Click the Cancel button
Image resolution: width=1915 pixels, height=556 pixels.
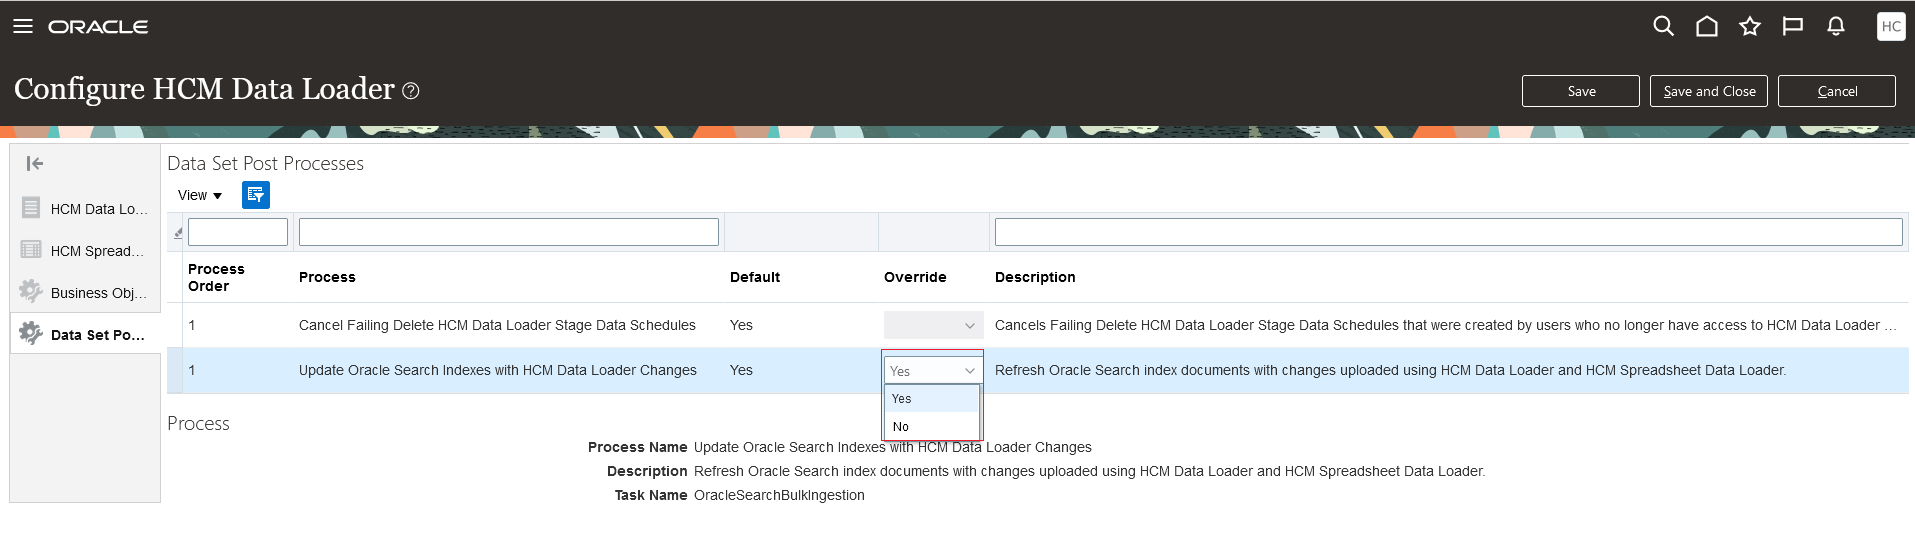(1837, 91)
